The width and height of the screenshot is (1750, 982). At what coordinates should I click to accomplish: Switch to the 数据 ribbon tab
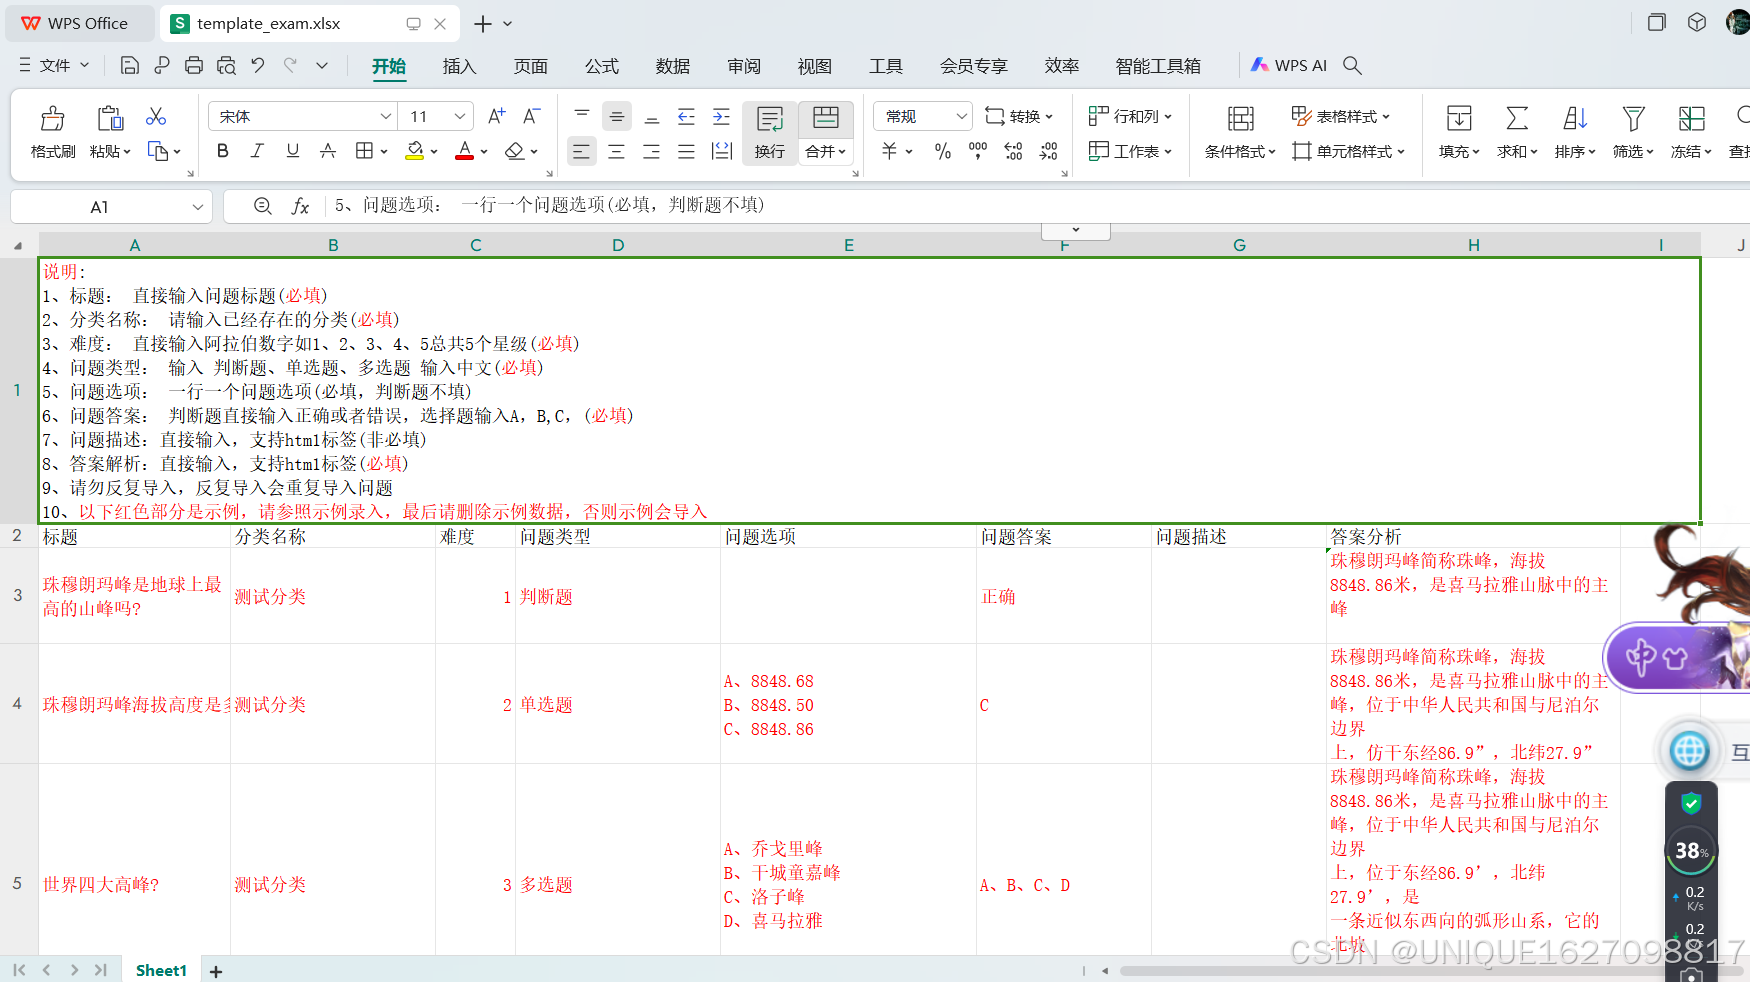(672, 66)
